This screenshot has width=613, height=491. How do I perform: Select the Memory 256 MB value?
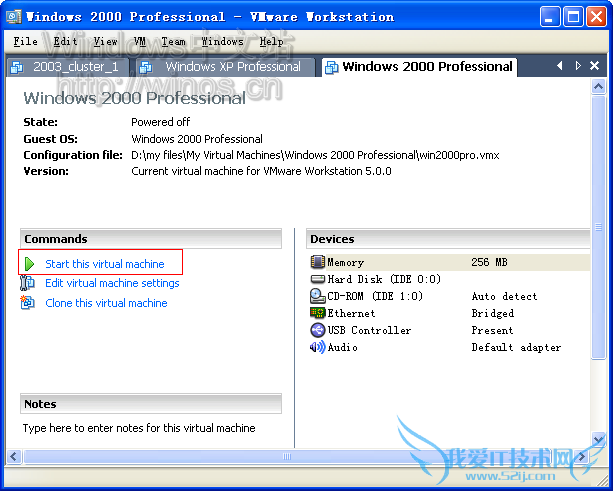489,262
